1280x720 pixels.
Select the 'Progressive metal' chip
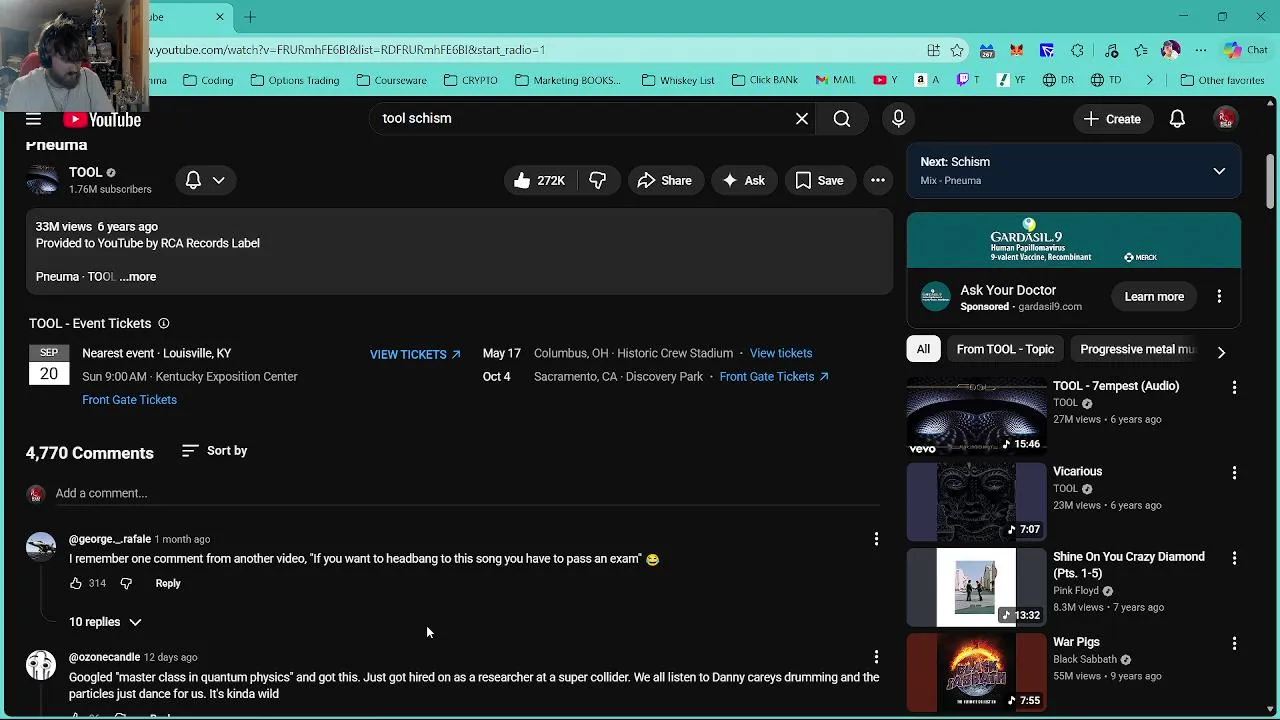tap(1137, 349)
